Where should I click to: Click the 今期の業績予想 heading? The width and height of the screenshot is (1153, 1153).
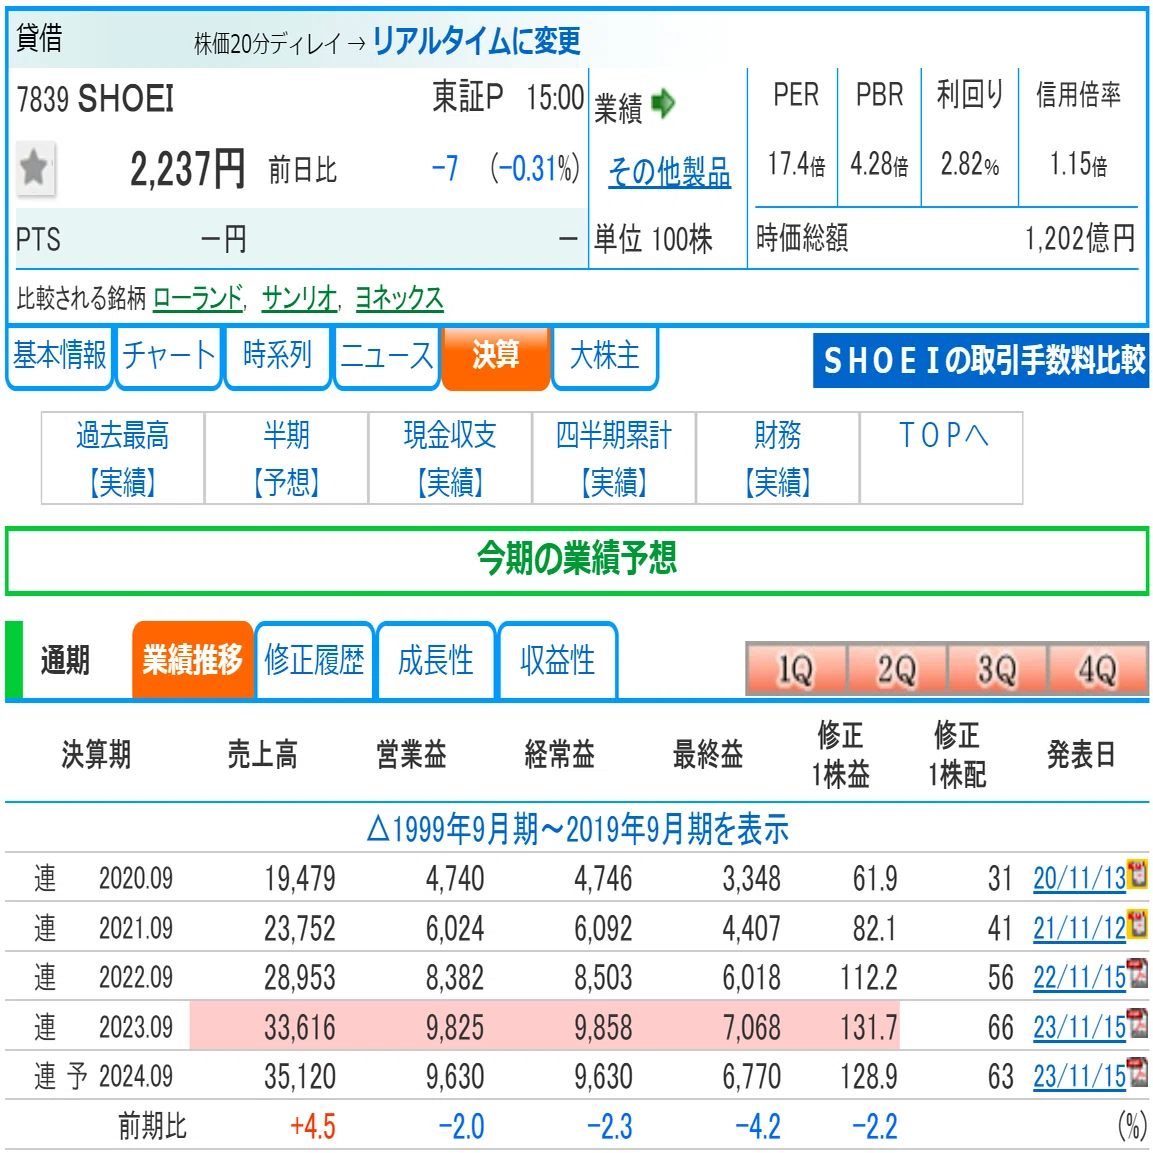coord(577,559)
